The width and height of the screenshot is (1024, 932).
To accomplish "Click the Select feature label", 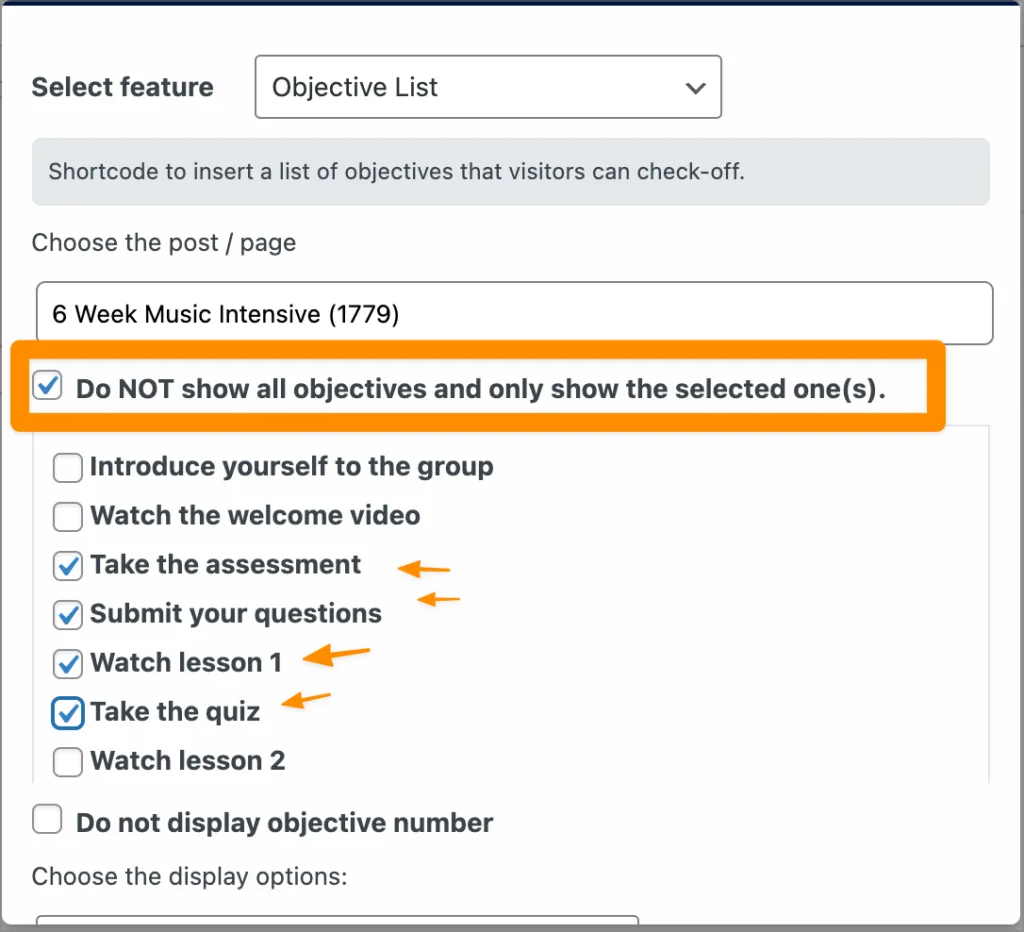I will pos(122,87).
